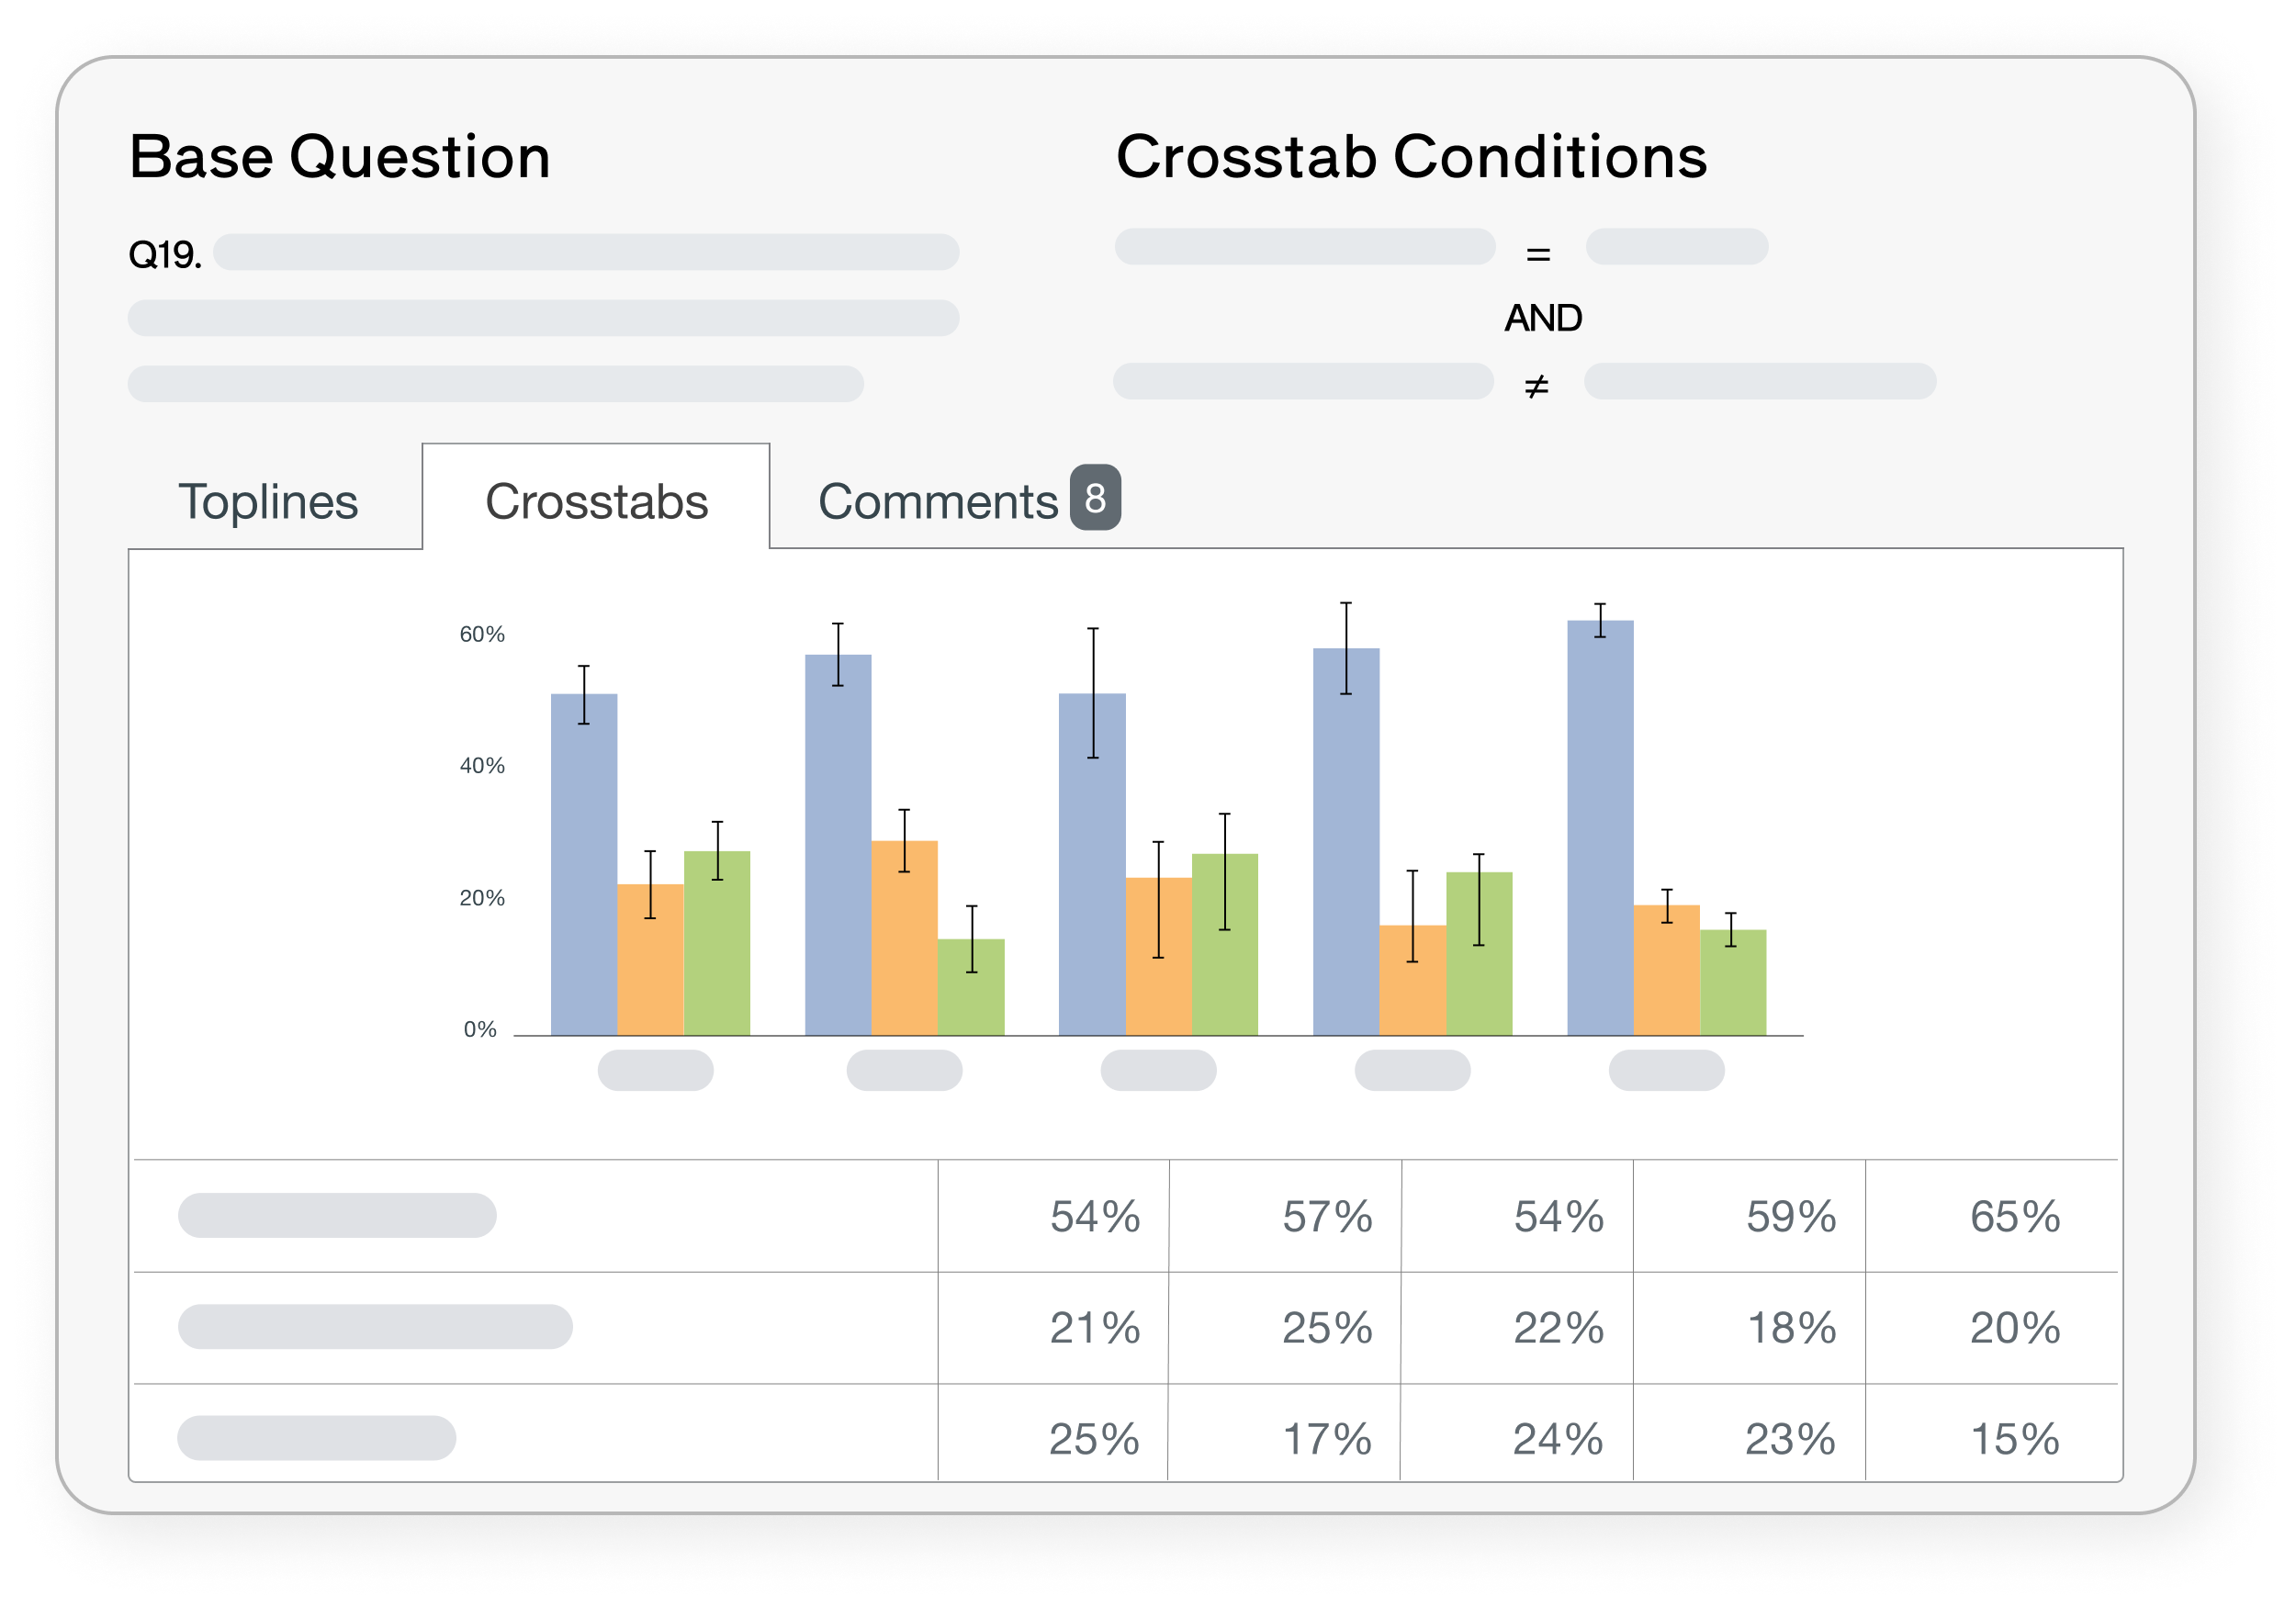
Task: Click the 18% table cell
Action: [1790, 1328]
